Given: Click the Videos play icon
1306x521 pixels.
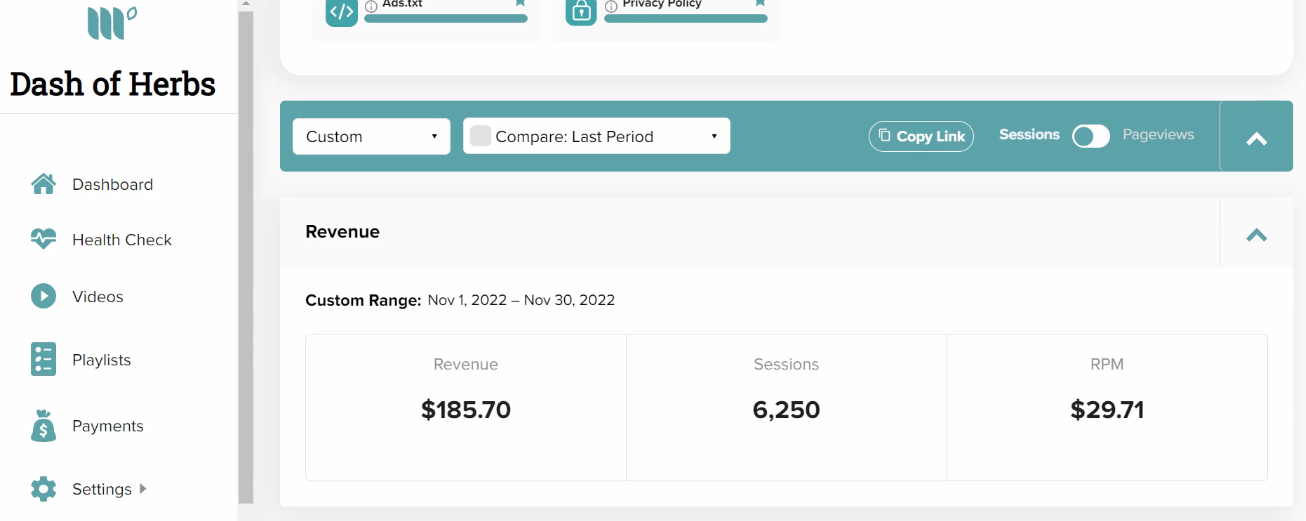Looking at the screenshot, I should click(43, 296).
